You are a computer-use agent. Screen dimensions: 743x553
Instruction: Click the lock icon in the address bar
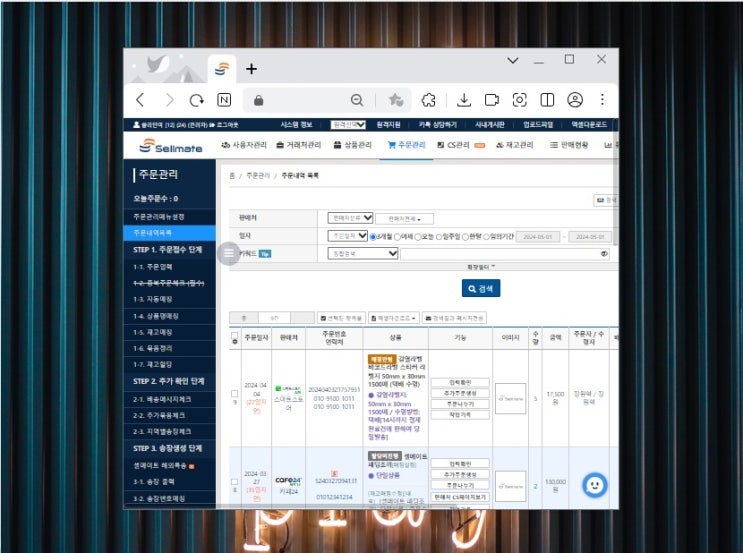258,100
